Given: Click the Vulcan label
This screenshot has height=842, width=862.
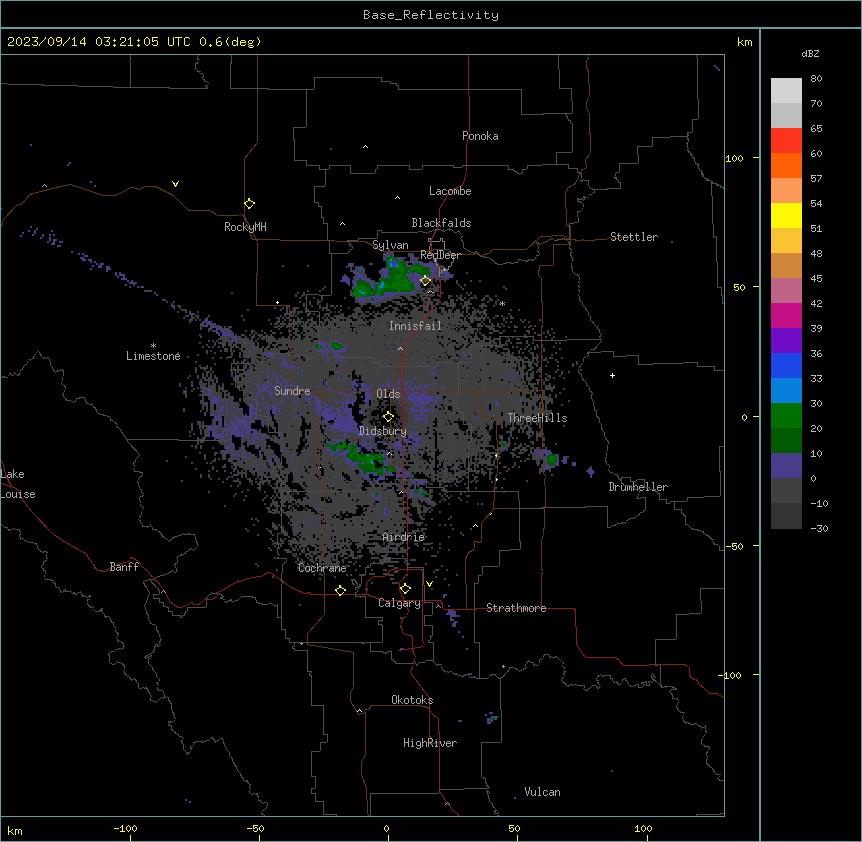Looking at the screenshot, I should (x=543, y=792).
